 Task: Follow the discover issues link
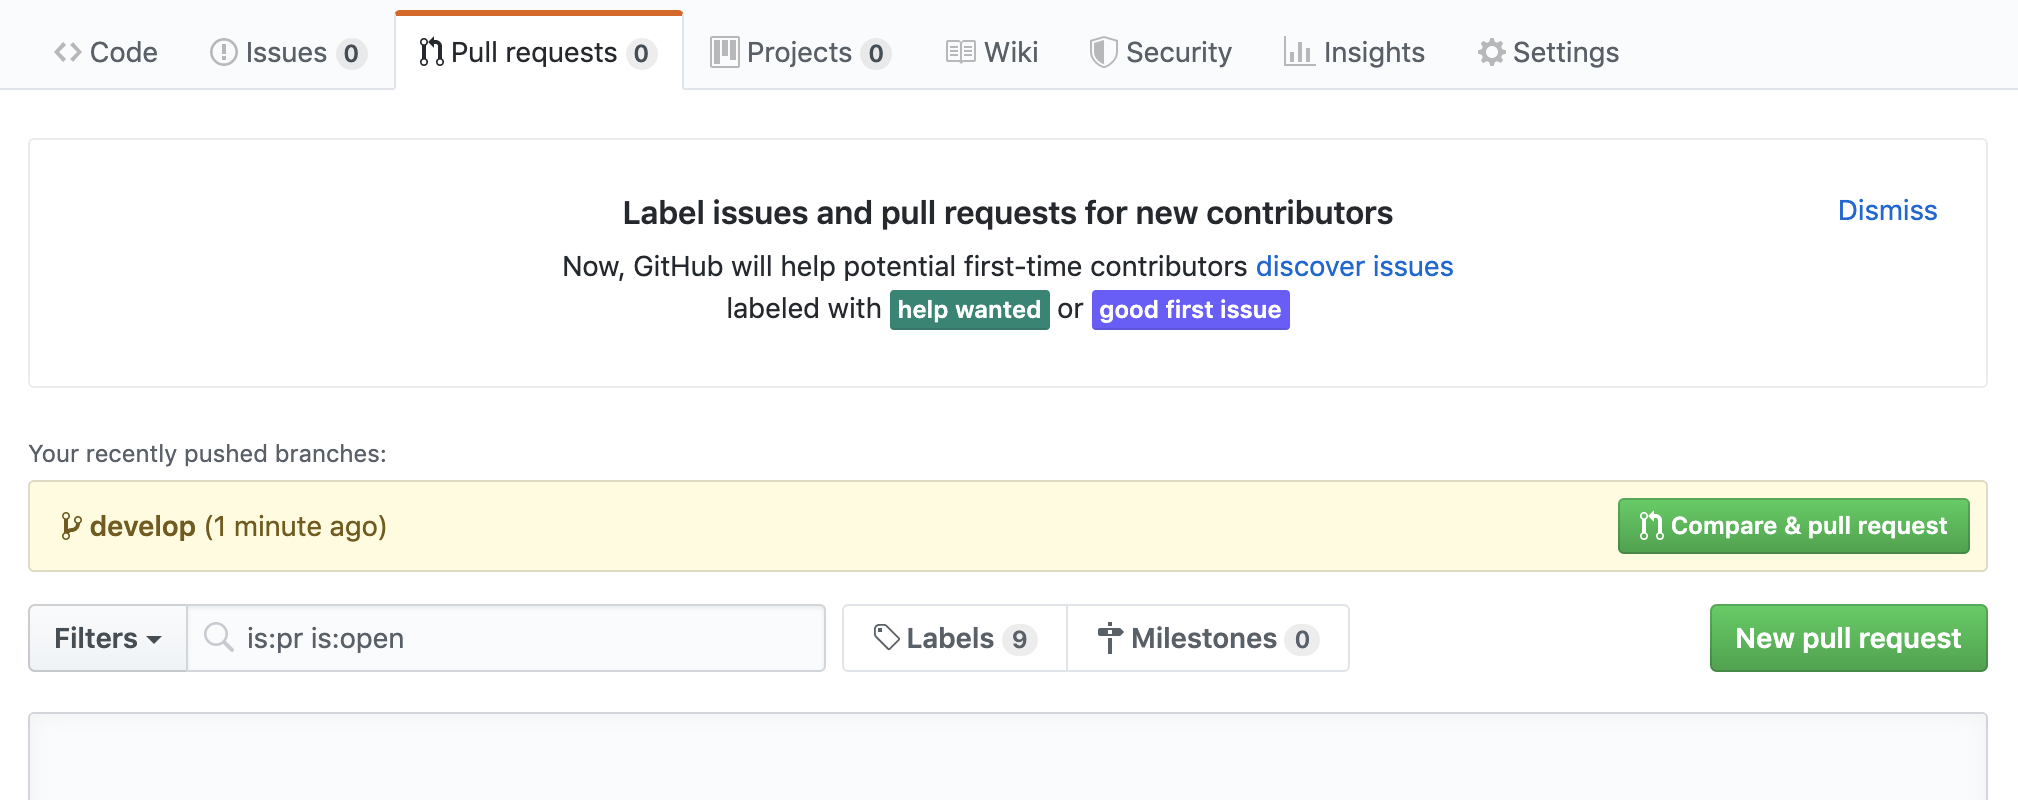tap(1354, 266)
